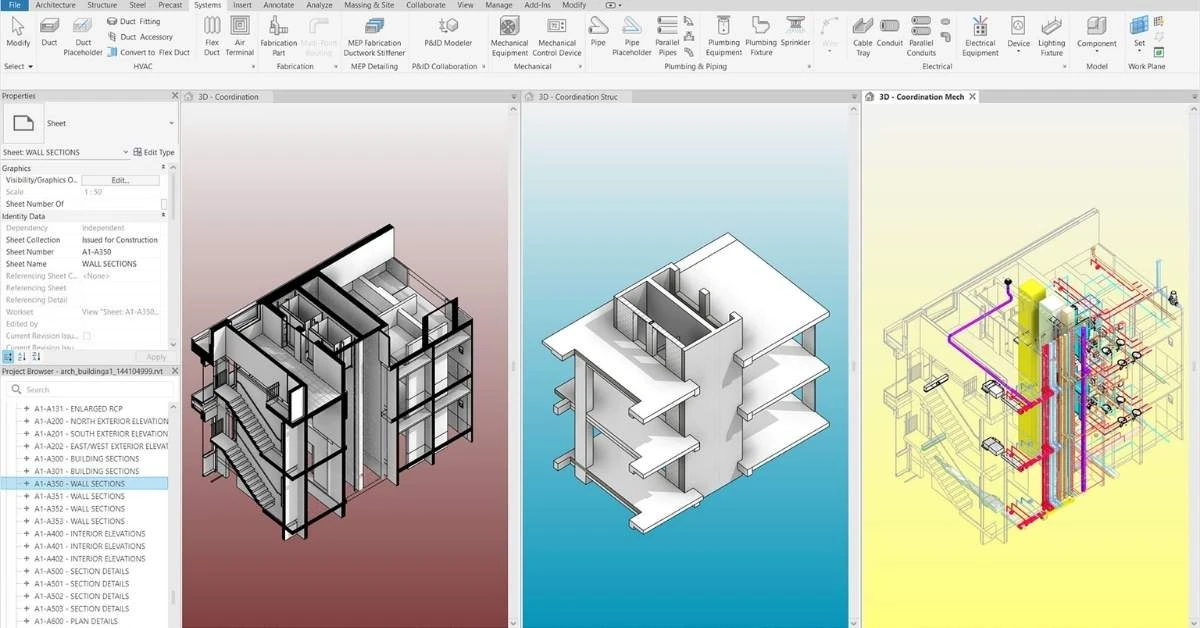
Task: Click Edit for Visibility/Graphics Overrides
Action: (120, 181)
